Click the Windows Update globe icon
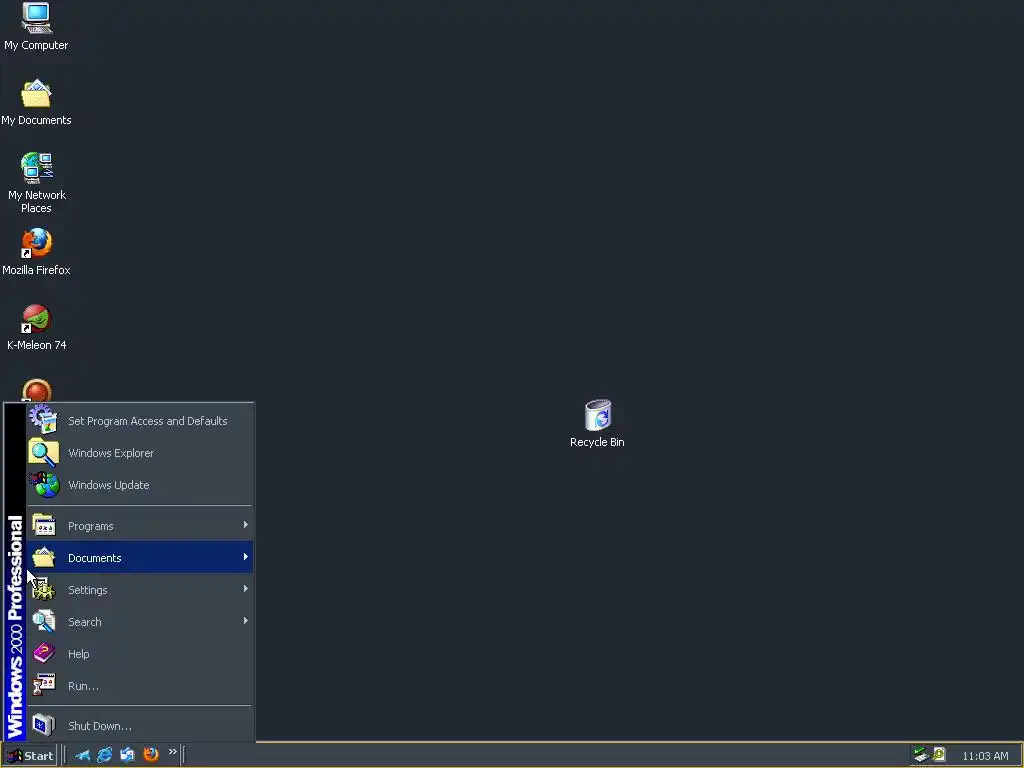 (x=44, y=485)
